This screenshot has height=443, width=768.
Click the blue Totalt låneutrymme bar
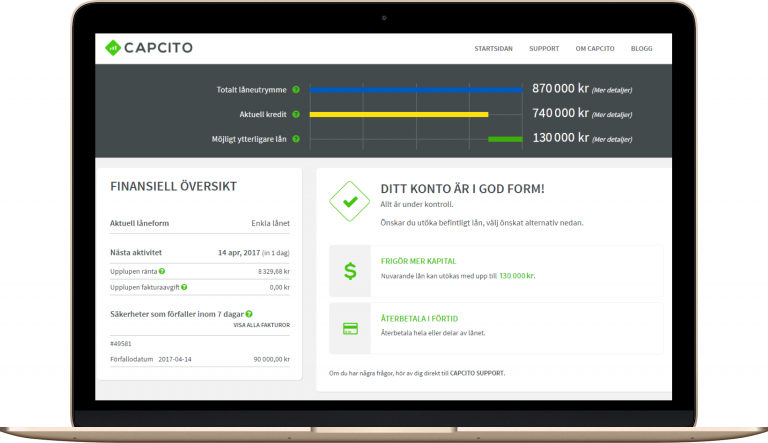416,90
